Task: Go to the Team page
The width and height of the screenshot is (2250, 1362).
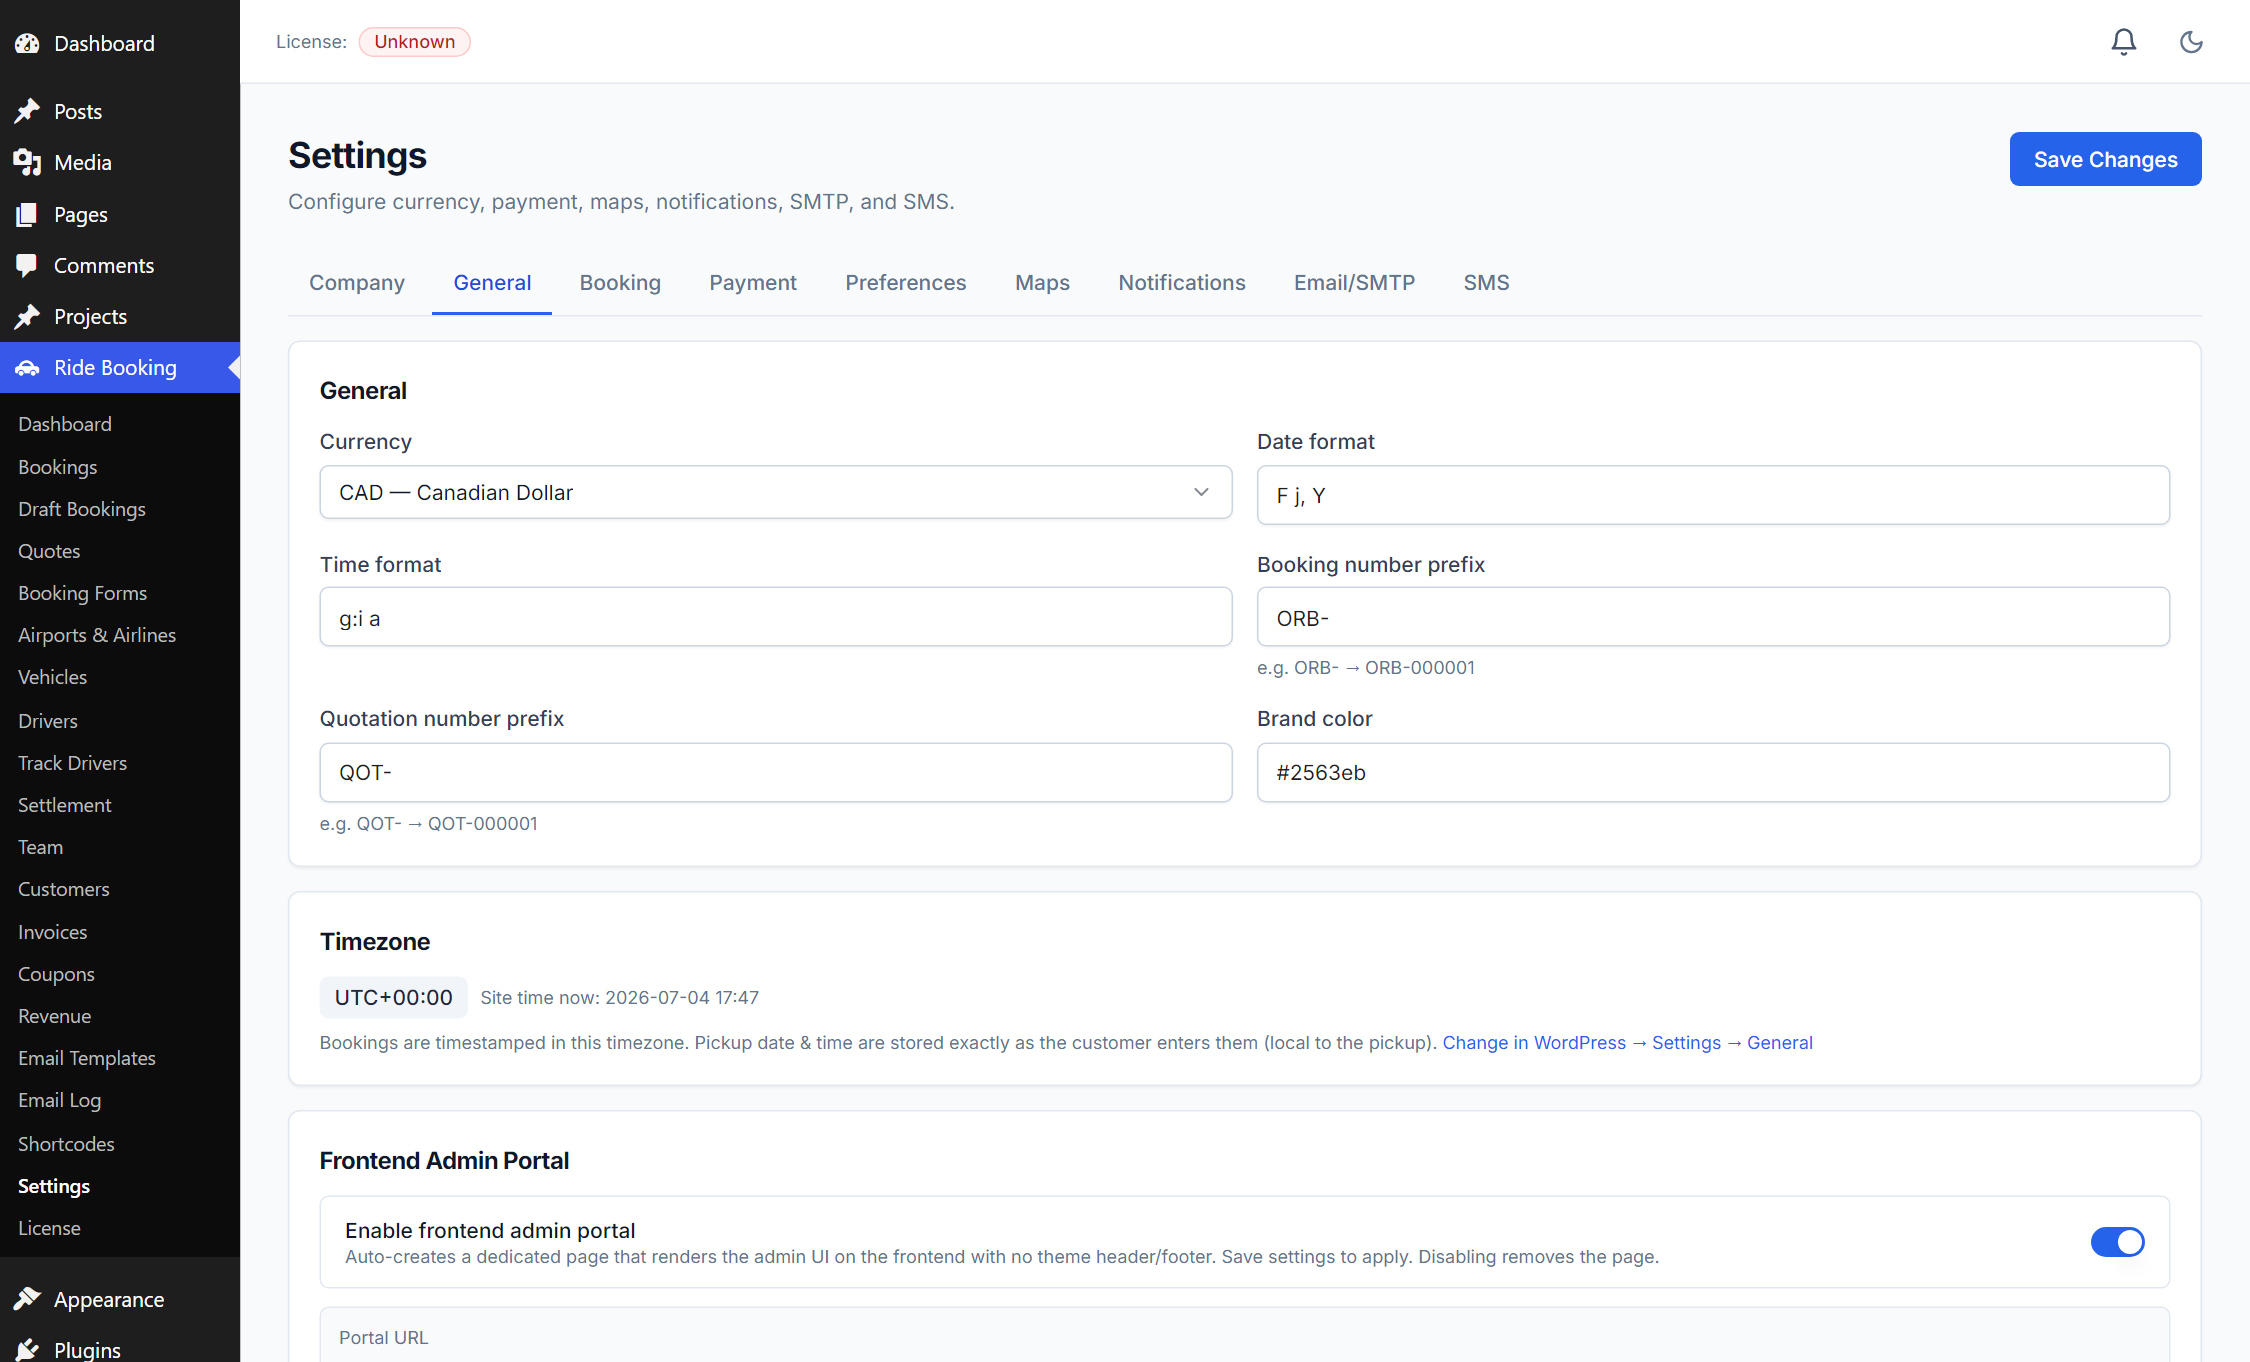Action: pyautogui.click(x=40, y=847)
